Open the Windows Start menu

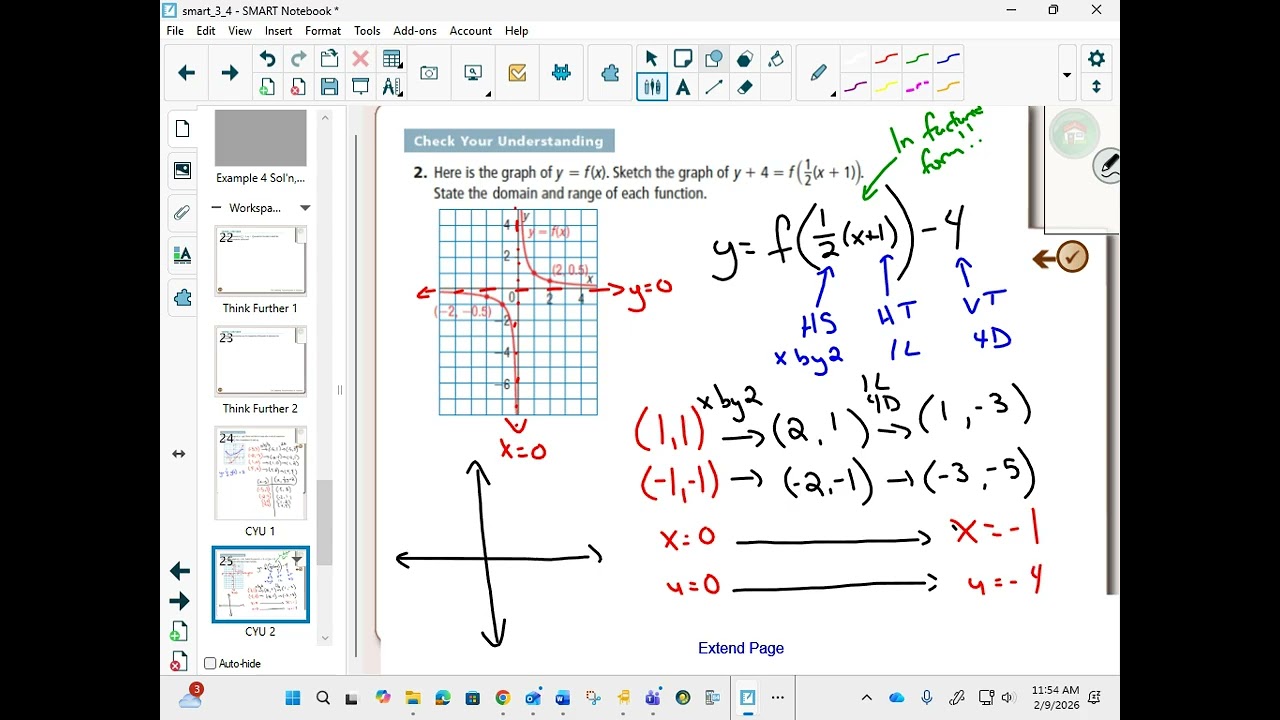click(293, 698)
